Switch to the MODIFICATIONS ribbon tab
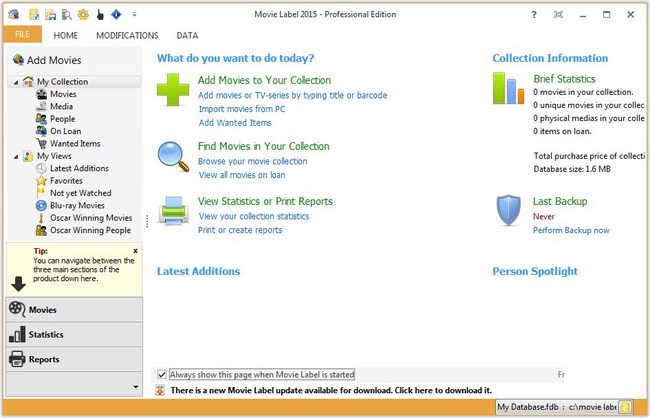The height and width of the screenshot is (418, 650). click(x=127, y=36)
